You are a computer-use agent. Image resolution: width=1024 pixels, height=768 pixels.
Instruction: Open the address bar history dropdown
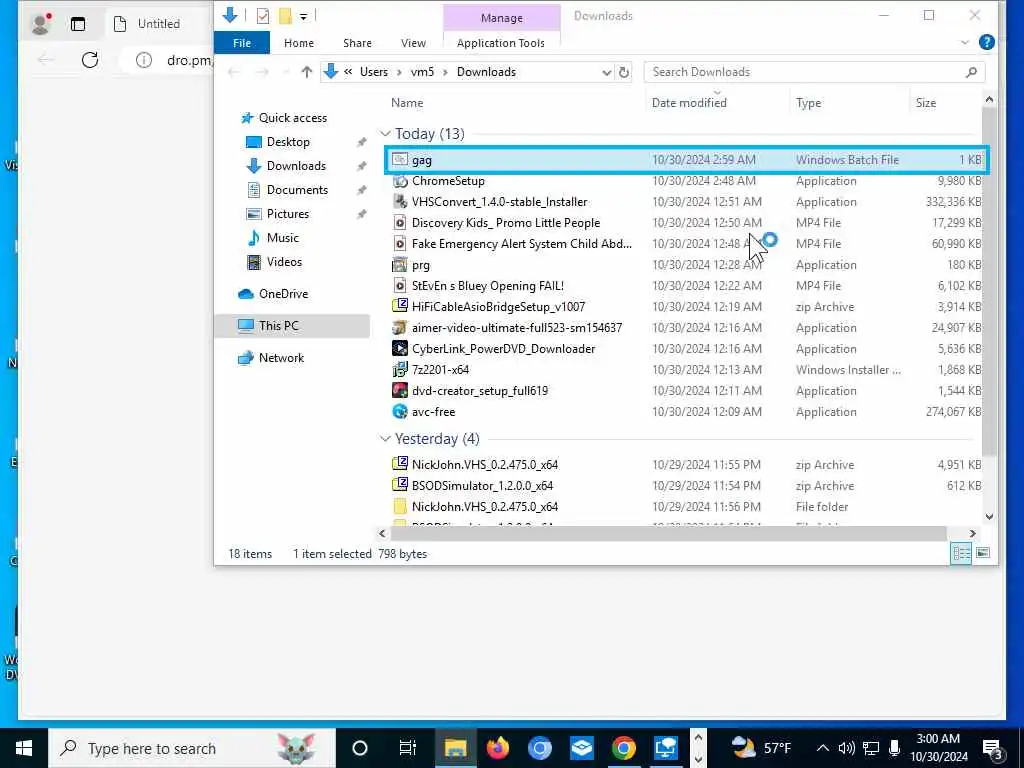tap(607, 72)
